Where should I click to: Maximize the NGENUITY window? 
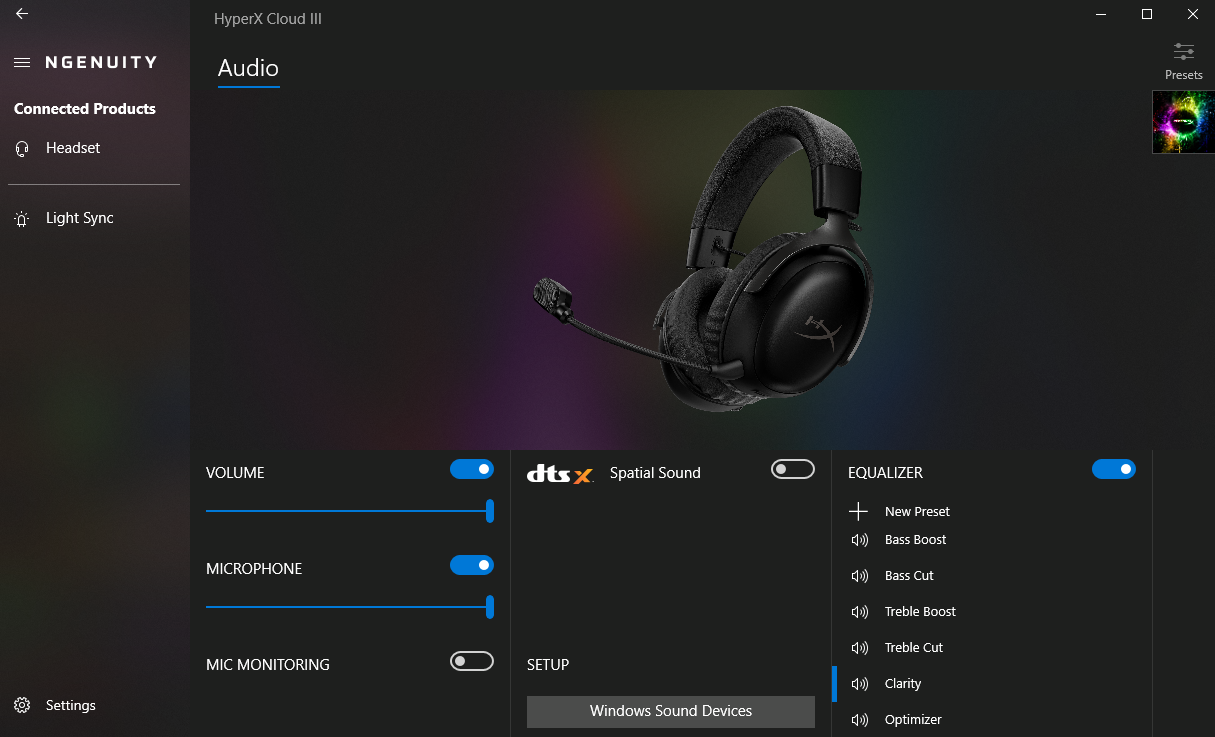(x=1147, y=14)
